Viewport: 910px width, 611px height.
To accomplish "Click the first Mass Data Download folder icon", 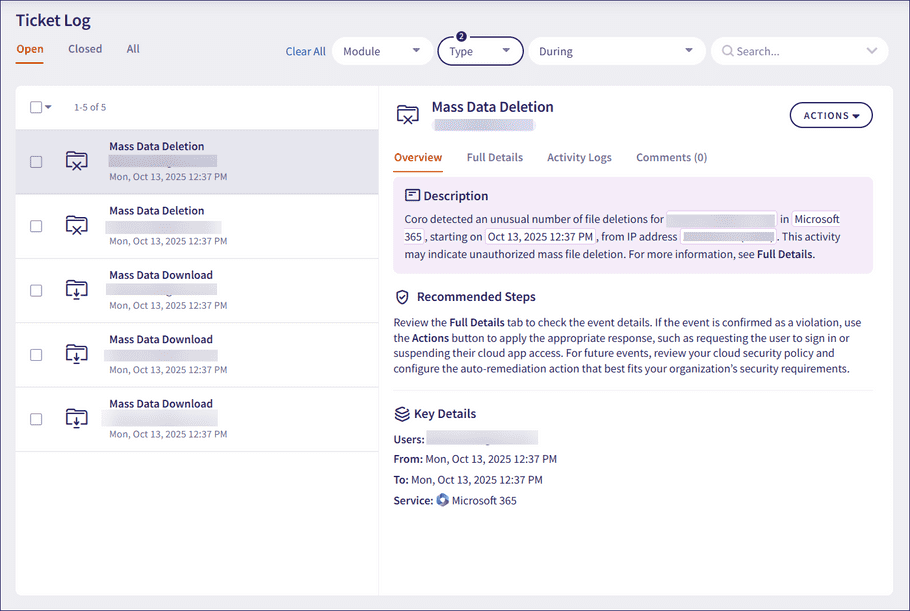I will [77, 290].
